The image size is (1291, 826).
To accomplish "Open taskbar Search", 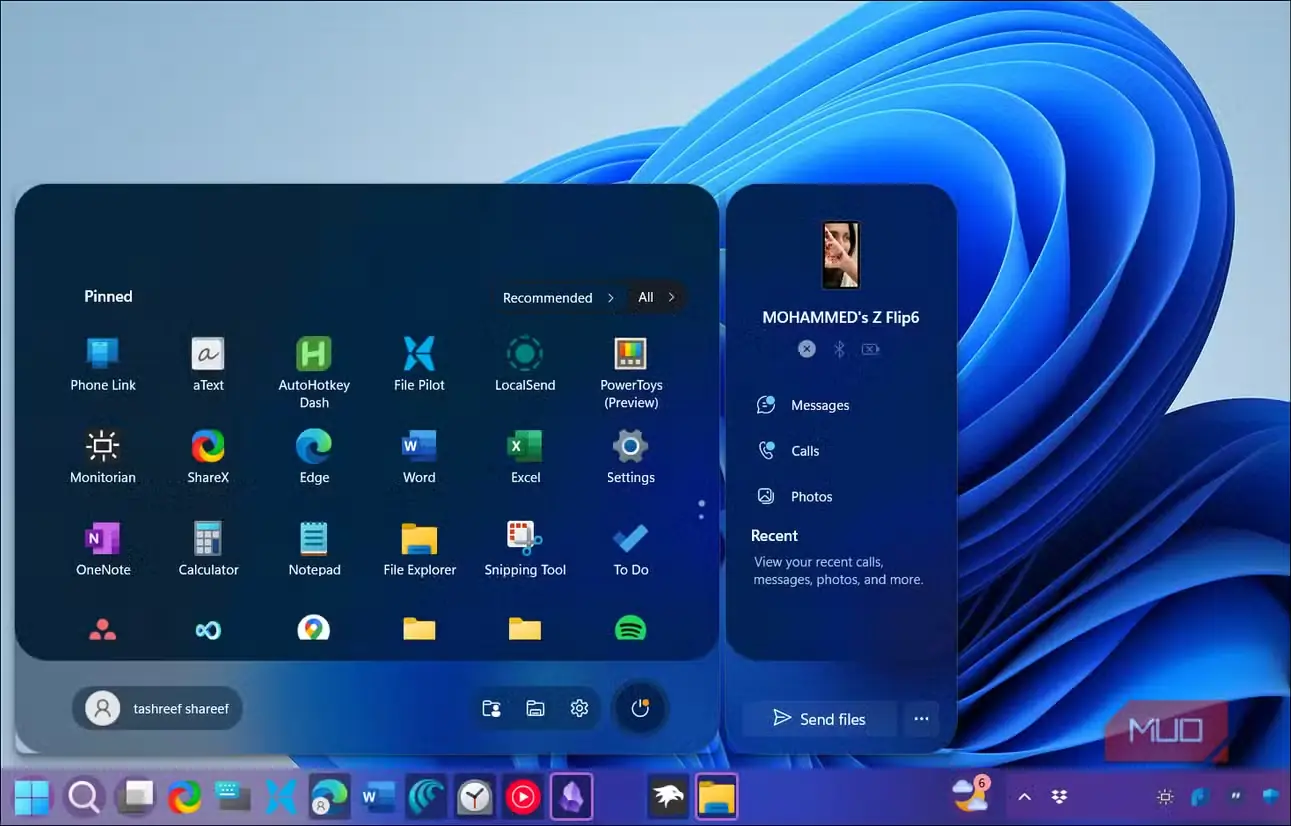I will 84,797.
